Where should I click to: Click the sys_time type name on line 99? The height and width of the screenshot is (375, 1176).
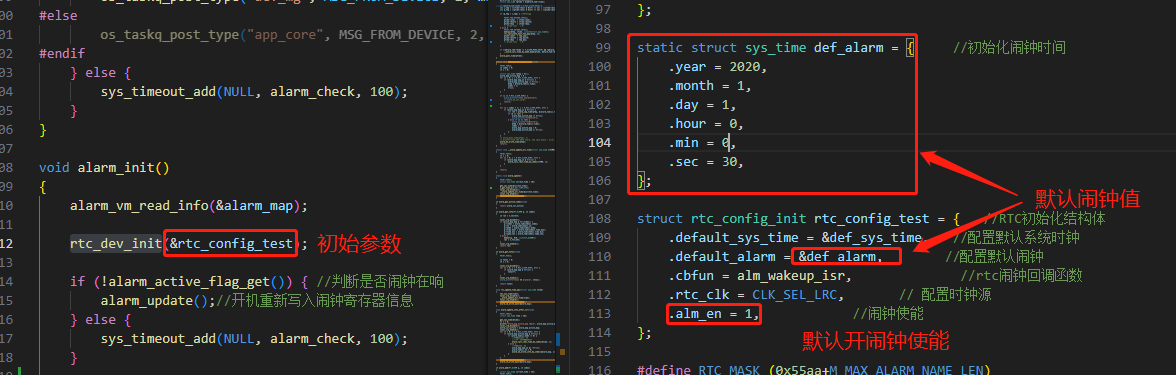[x=776, y=47]
